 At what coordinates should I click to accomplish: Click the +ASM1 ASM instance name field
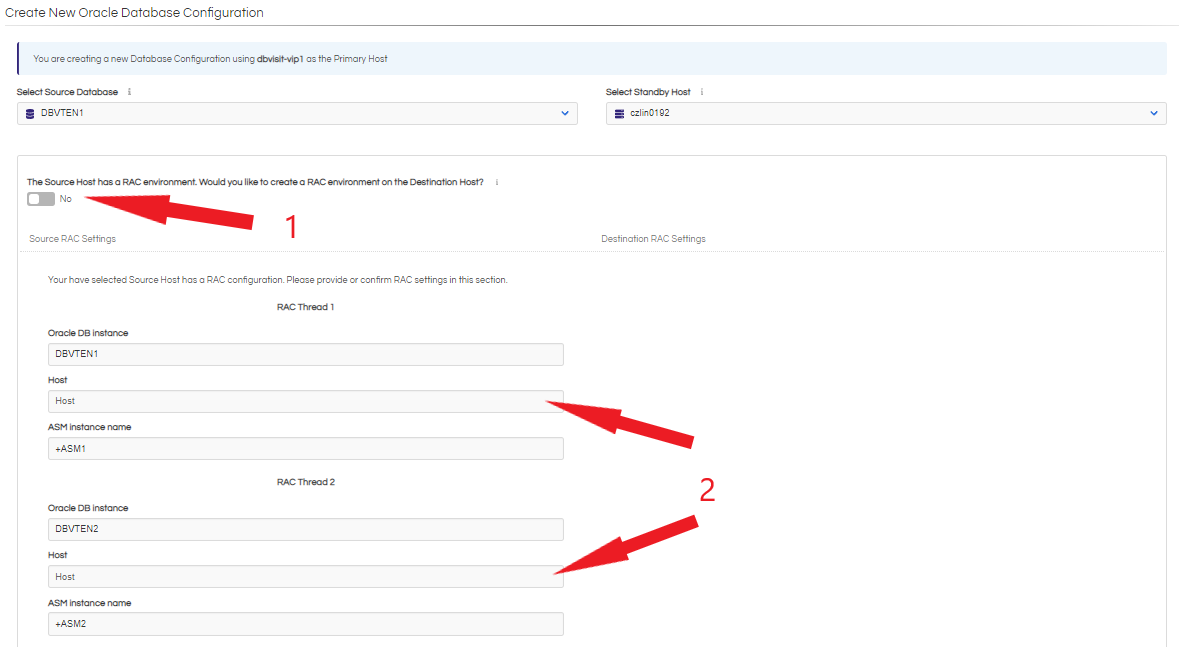(305, 449)
